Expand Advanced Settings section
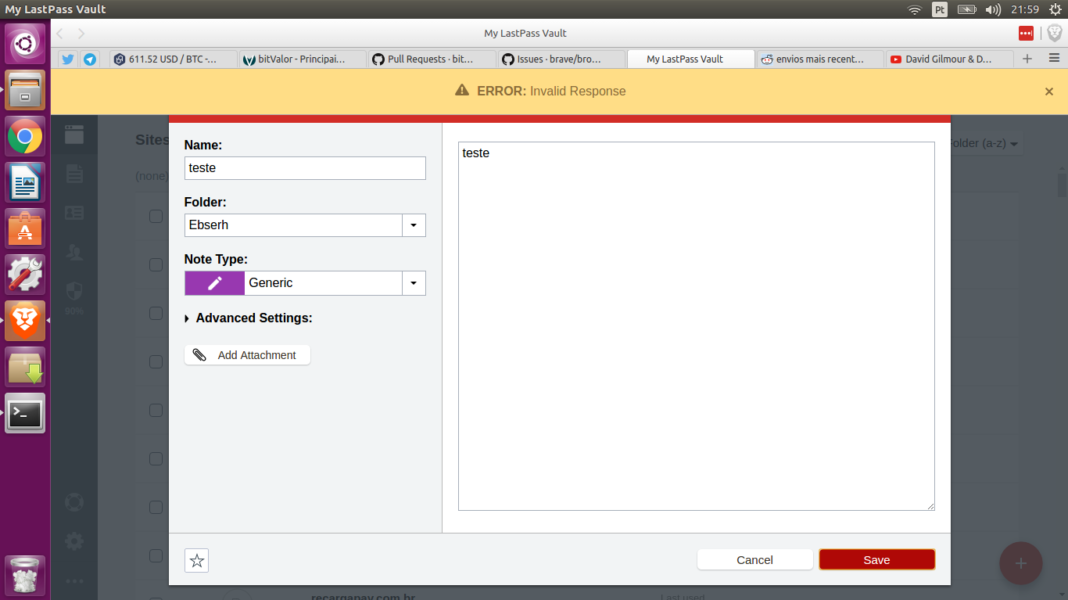Image resolution: width=1068 pixels, height=600 pixels. pos(248,318)
